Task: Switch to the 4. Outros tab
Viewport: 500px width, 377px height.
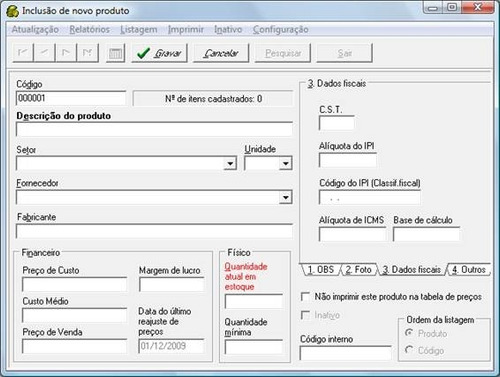Action: point(469,269)
